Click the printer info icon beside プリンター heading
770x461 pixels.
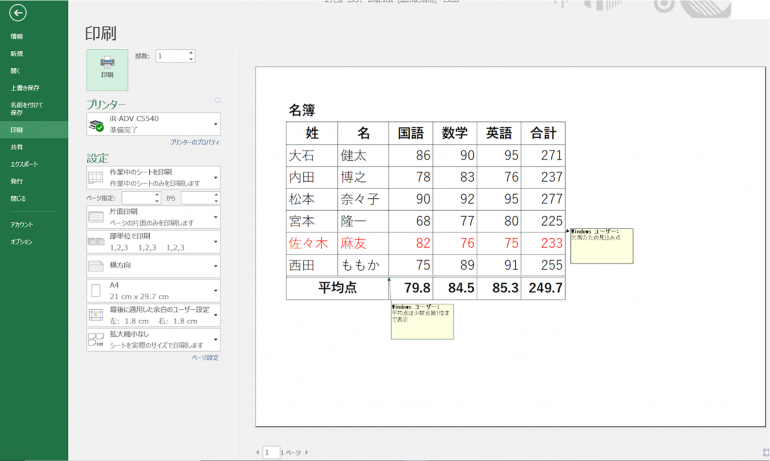[x=217, y=101]
